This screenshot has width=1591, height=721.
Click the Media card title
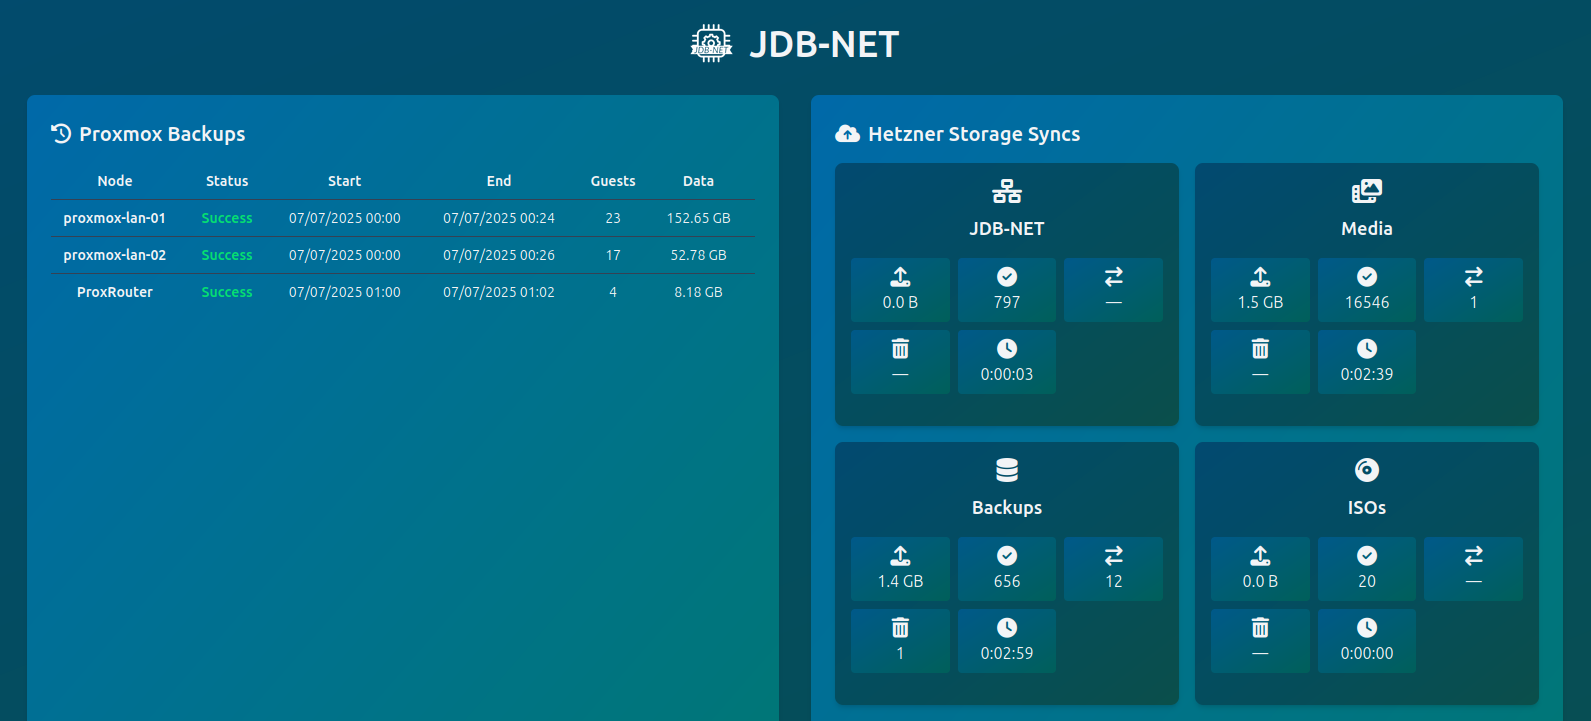point(1367,228)
